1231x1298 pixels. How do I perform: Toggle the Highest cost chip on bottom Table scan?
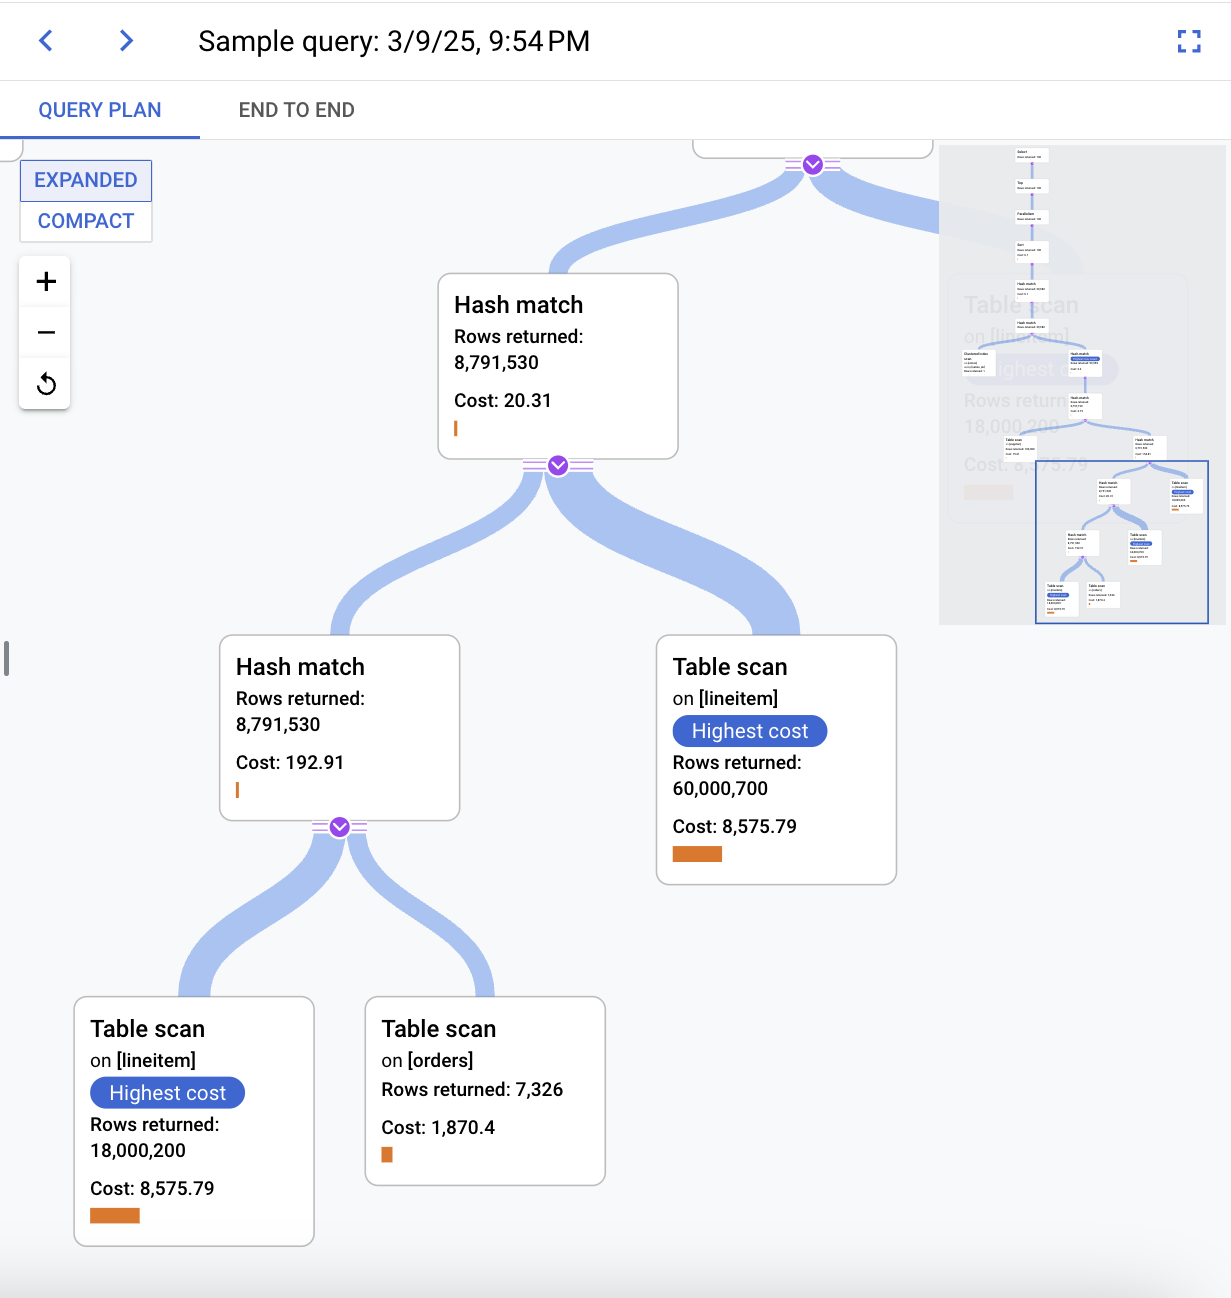click(x=167, y=1092)
